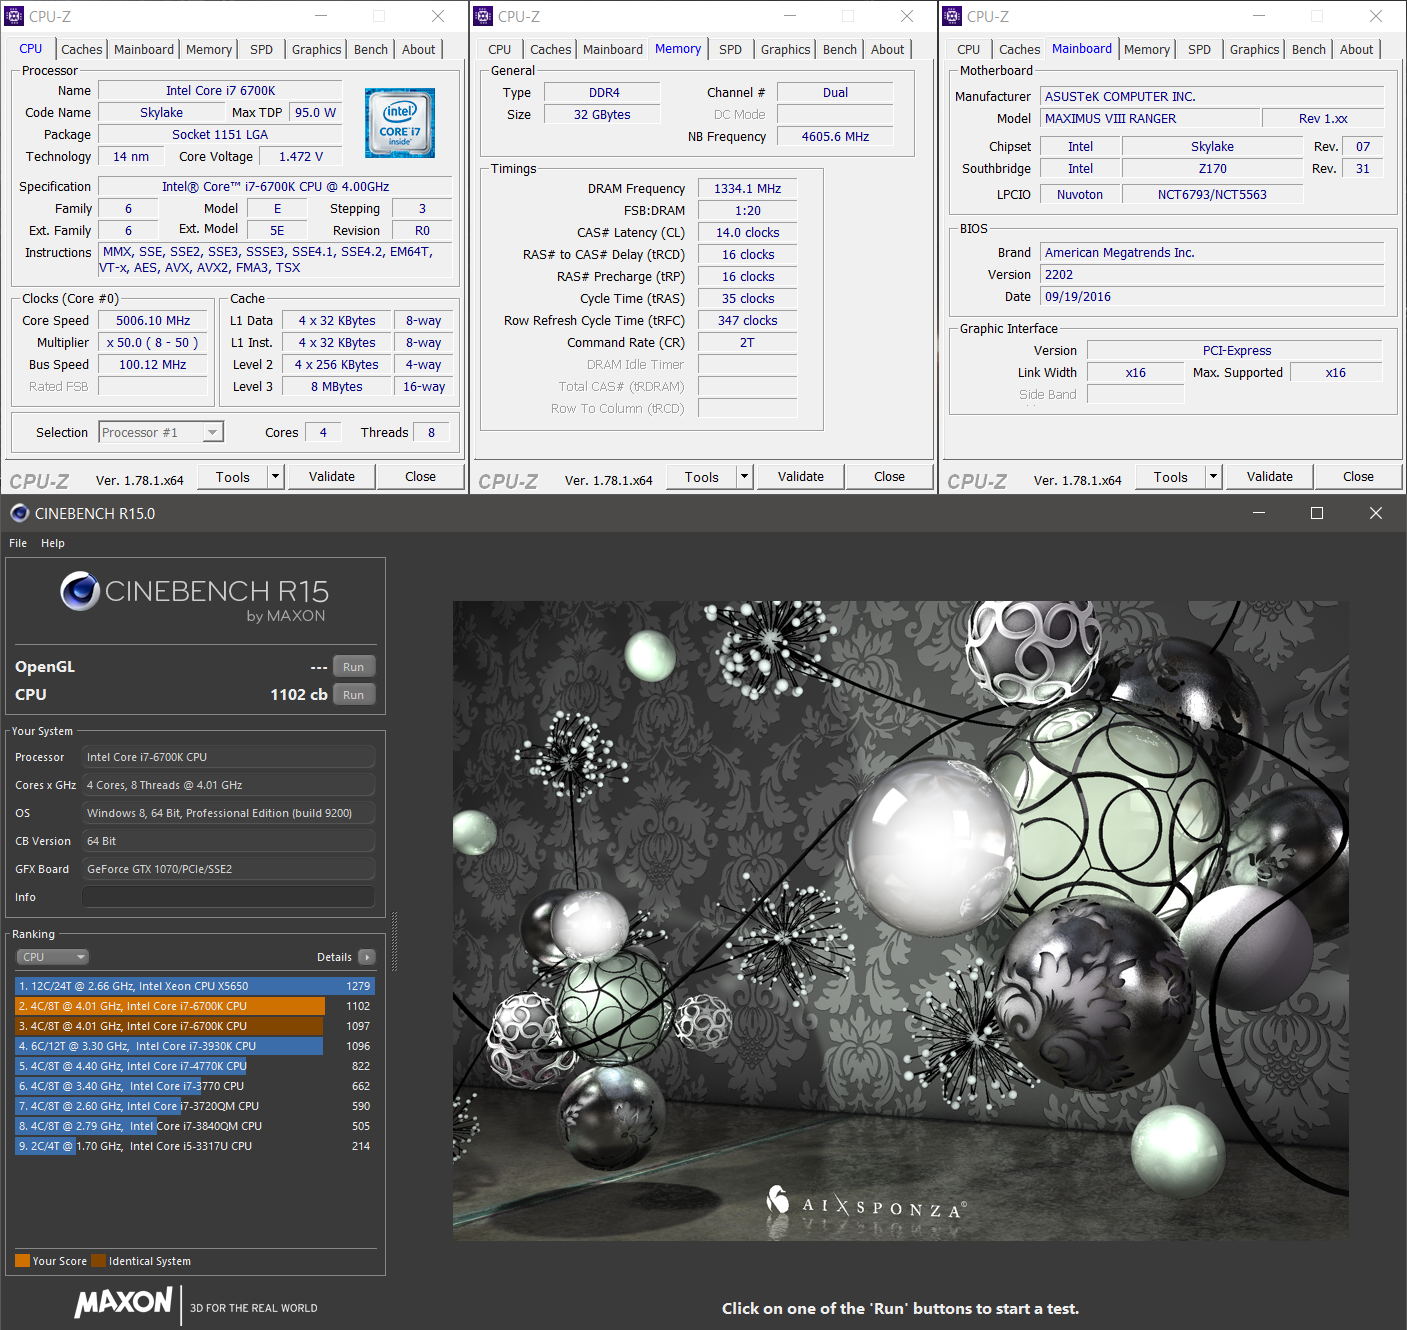Click the Cinebench title bar app icon
The image size is (1407, 1330).
[19, 513]
